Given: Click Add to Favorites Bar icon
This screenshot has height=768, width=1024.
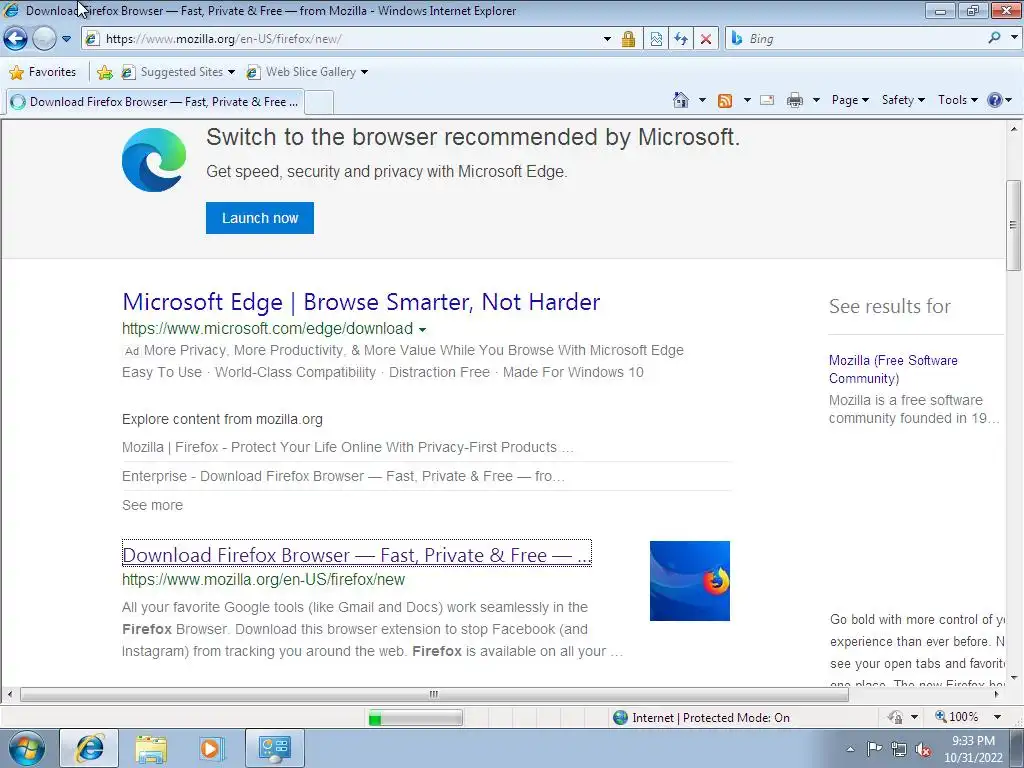Looking at the screenshot, I should coord(104,72).
